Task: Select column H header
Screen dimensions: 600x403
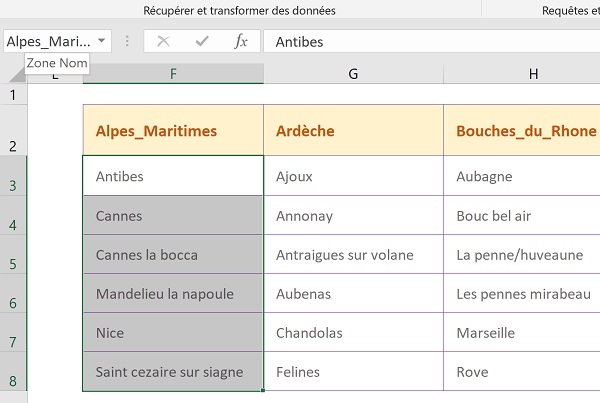Action: [x=522, y=74]
